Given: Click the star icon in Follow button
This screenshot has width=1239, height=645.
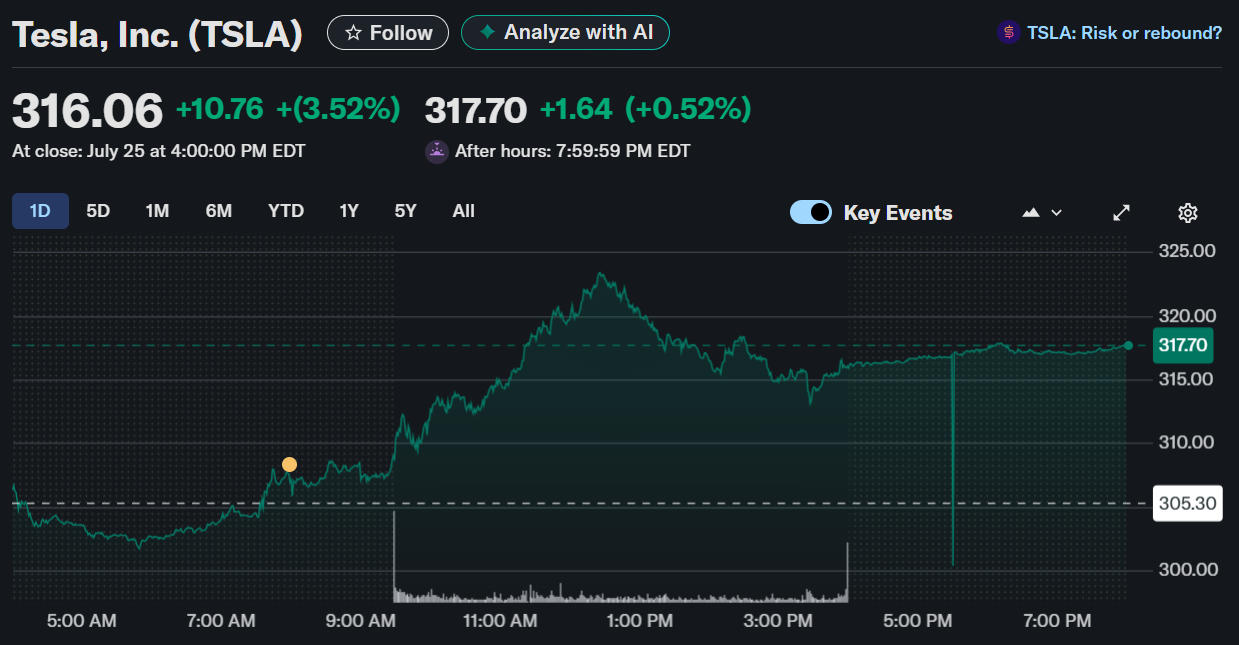Looking at the screenshot, I should pos(353,33).
